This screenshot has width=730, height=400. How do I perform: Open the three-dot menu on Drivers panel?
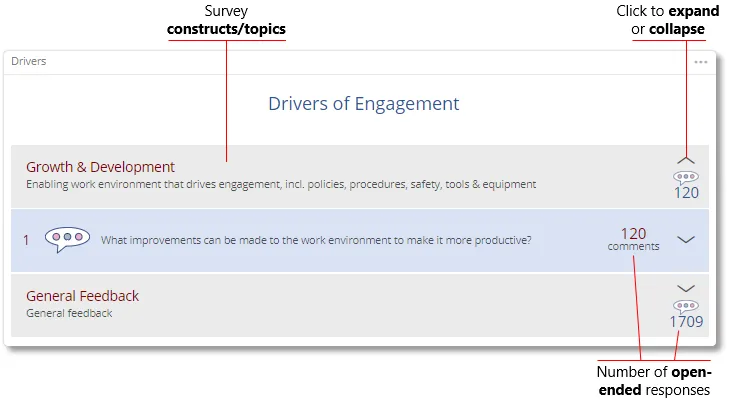coord(700,62)
